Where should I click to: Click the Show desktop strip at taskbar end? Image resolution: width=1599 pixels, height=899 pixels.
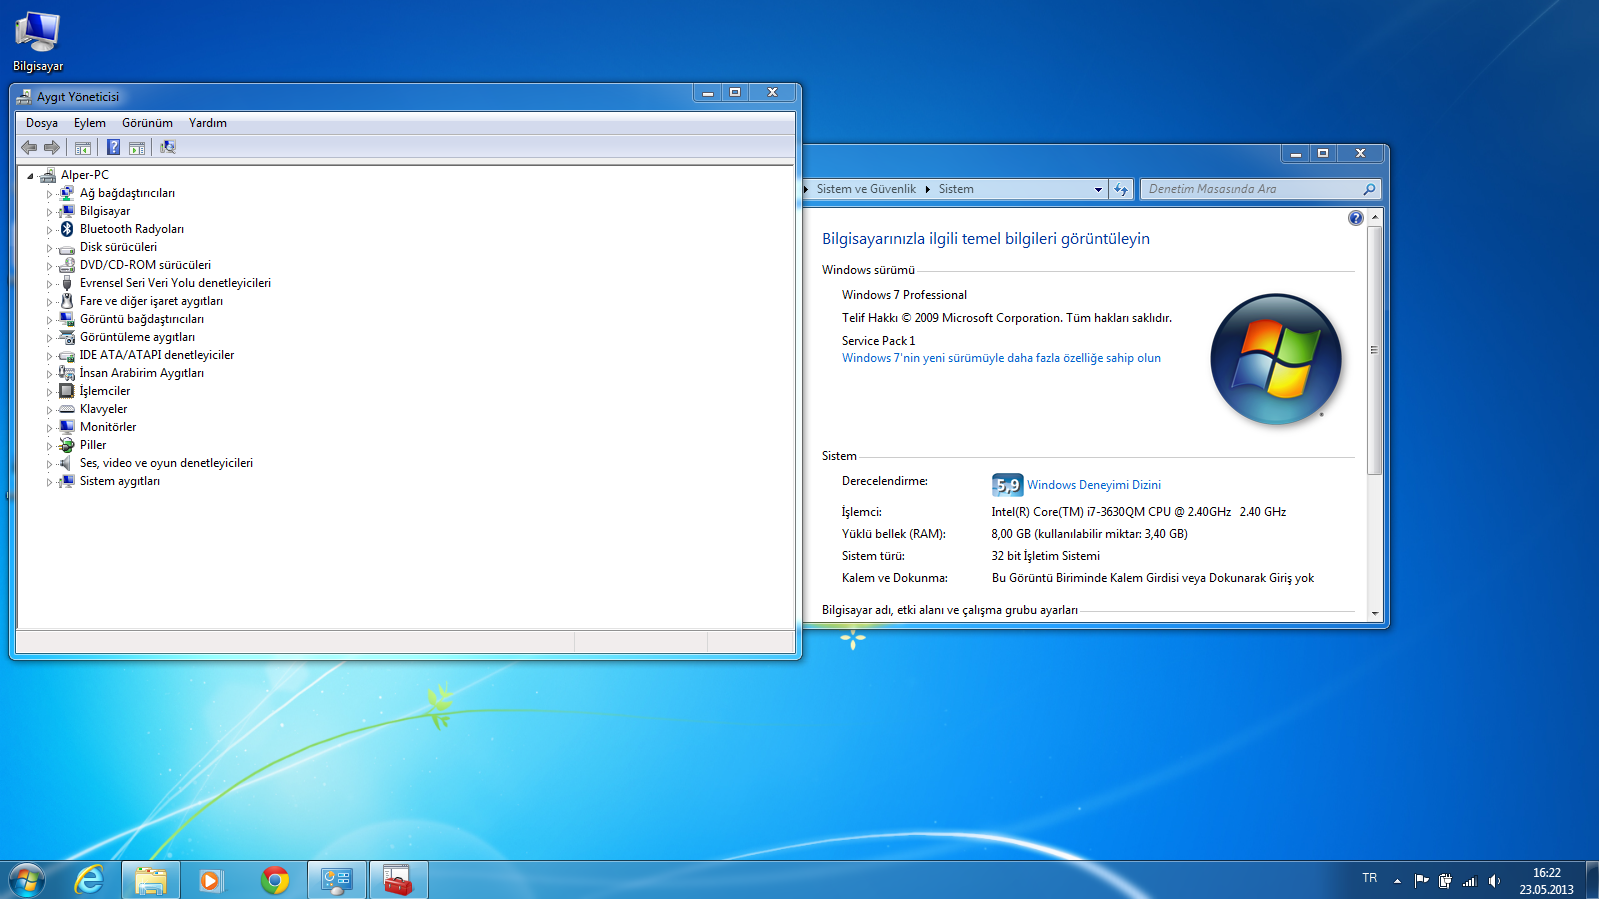point(1591,880)
